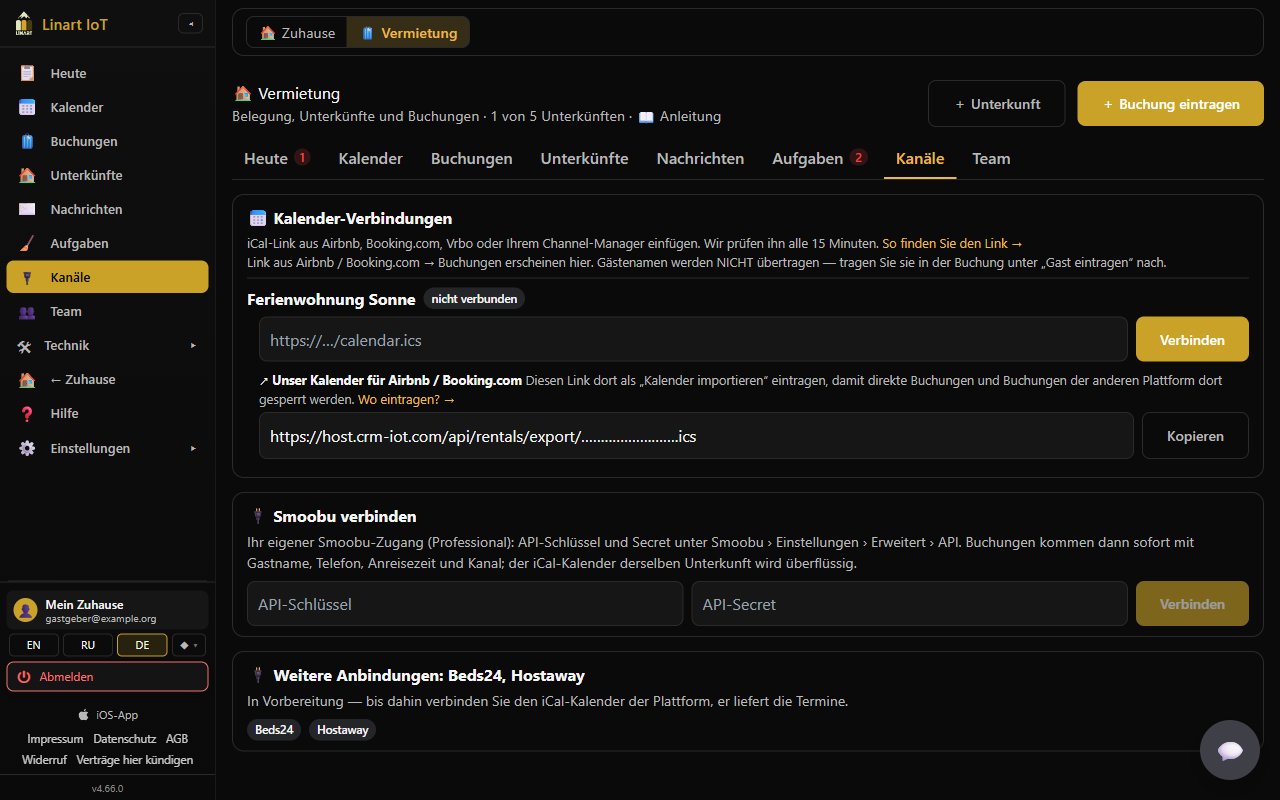Open Heute in the sidebar
Screen dimensions: 1280x800
click(108, 73)
